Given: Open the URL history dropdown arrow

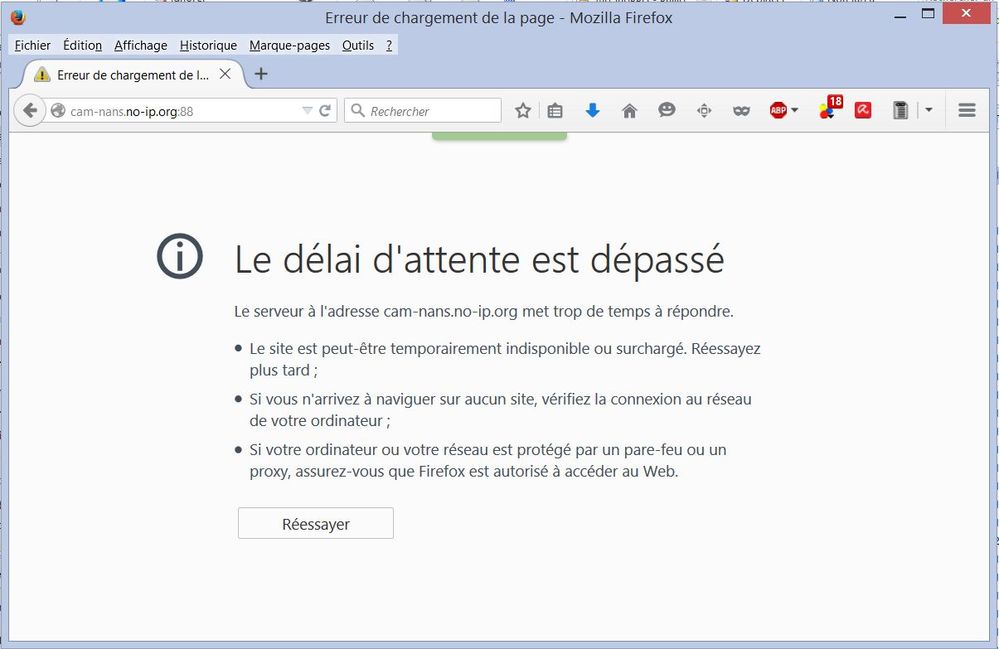Looking at the screenshot, I should (307, 111).
